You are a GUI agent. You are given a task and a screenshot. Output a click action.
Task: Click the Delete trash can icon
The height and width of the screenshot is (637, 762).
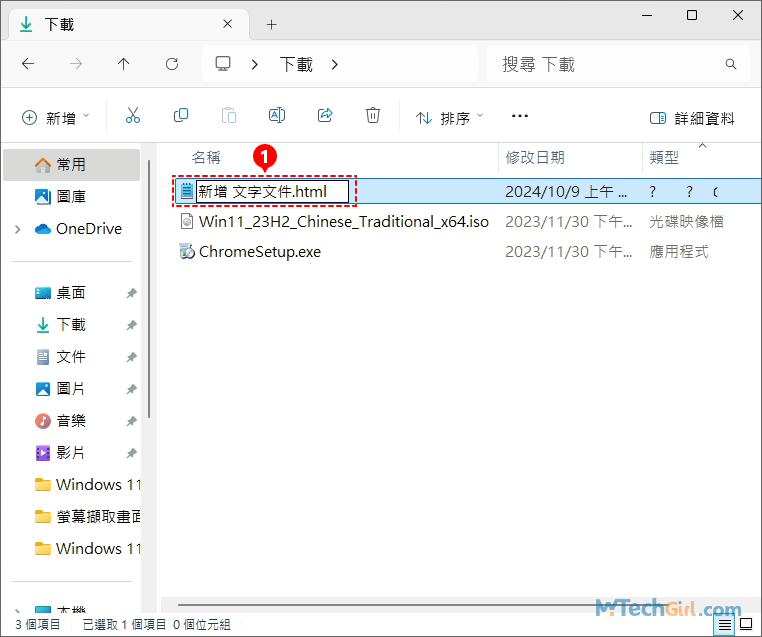click(x=373, y=117)
